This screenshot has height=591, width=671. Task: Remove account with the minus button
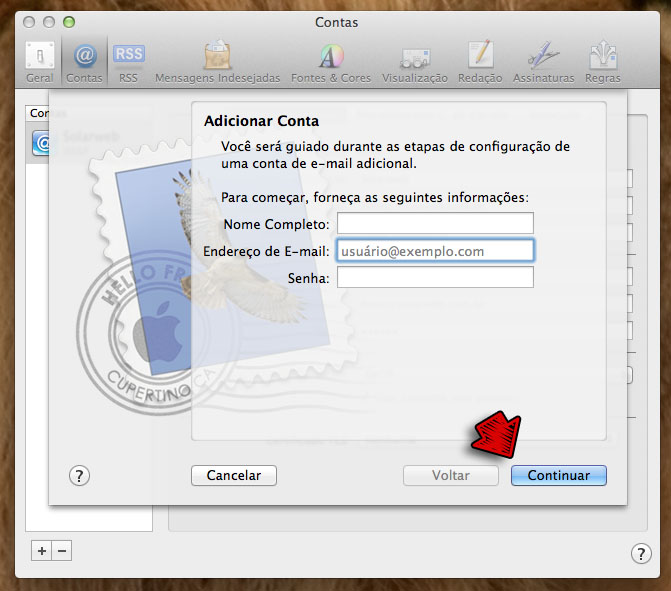[x=62, y=551]
